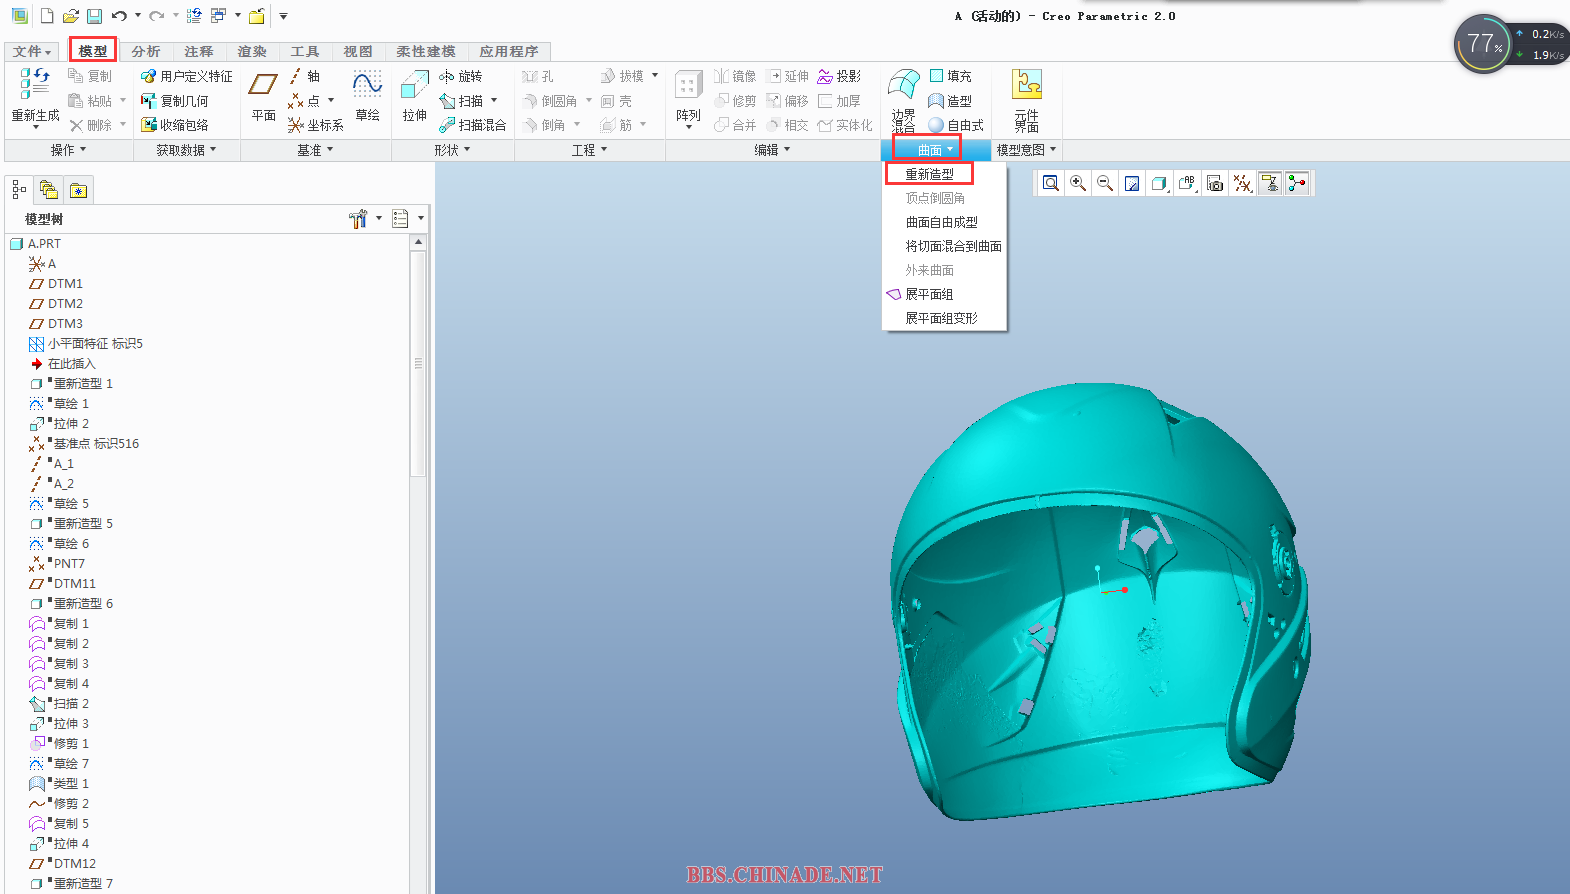The width and height of the screenshot is (1570, 894).
Task: Start a 草绘 sketch
Action: (x=368, y=97)
